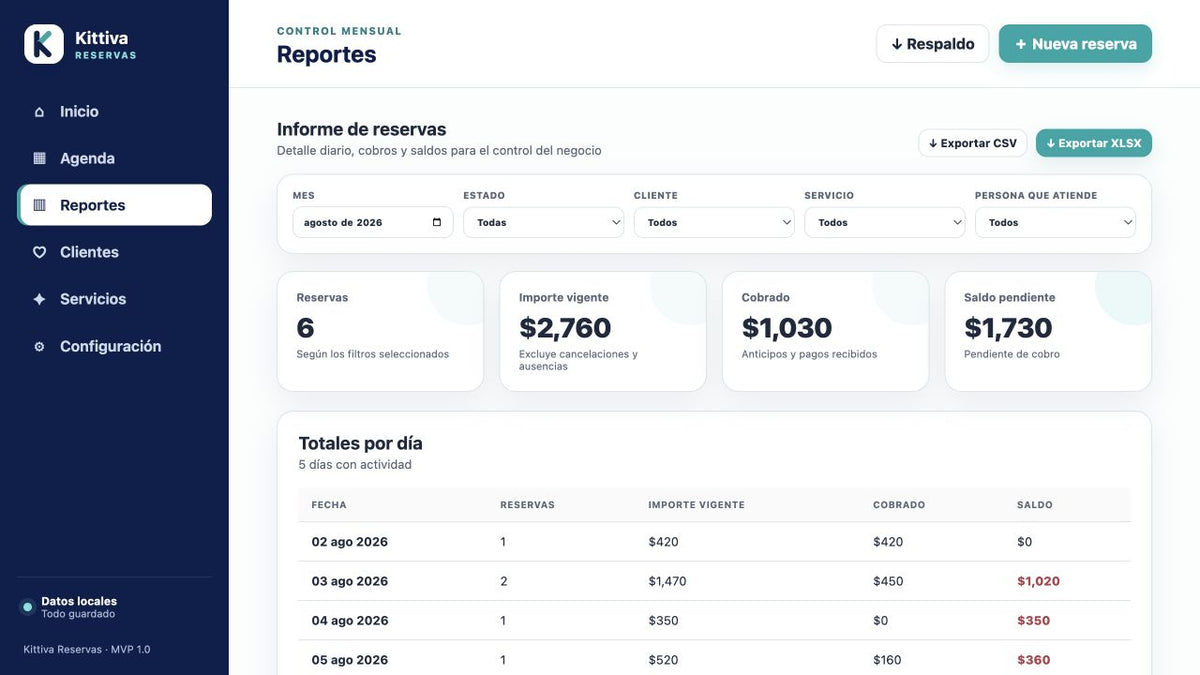
Task: Expand the Servicio filter dropdown
Action: [885, 222]
